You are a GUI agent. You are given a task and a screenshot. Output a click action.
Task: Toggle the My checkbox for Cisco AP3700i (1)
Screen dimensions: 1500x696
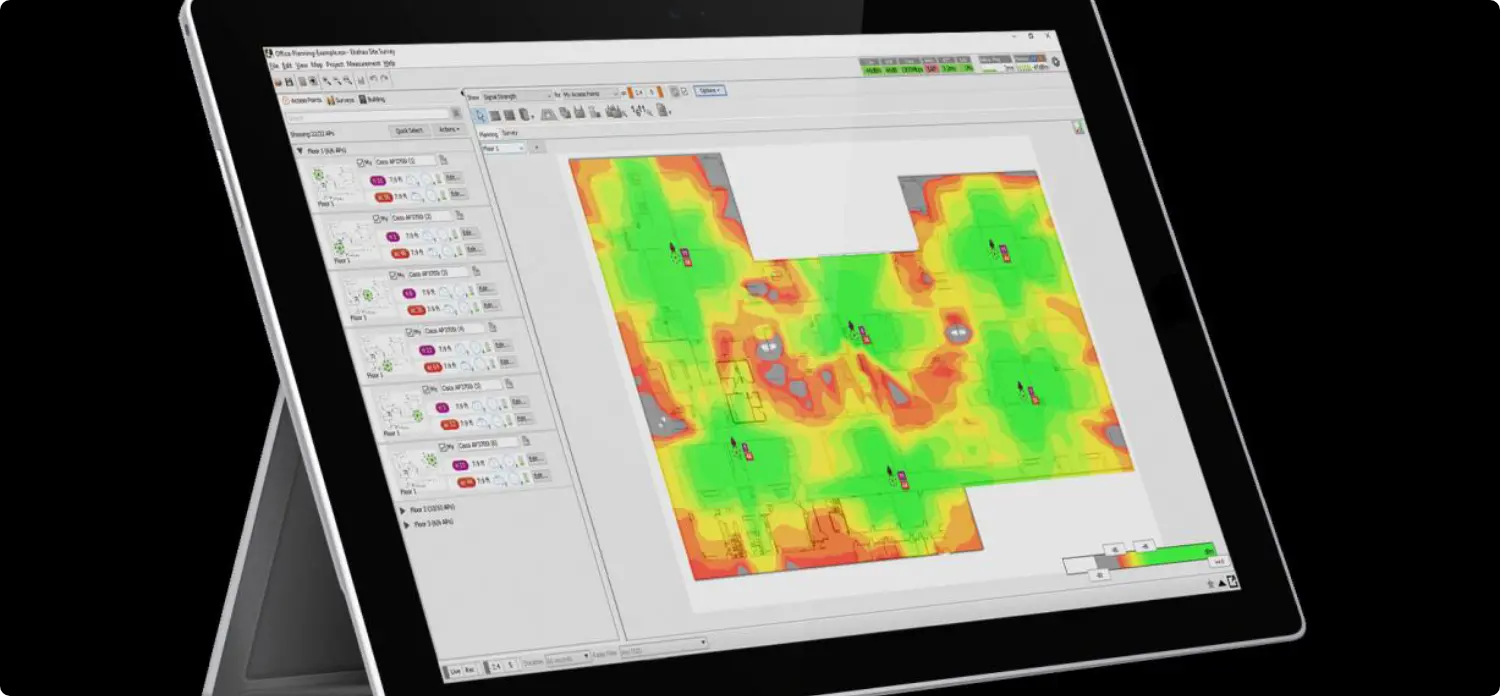(361, 162)
